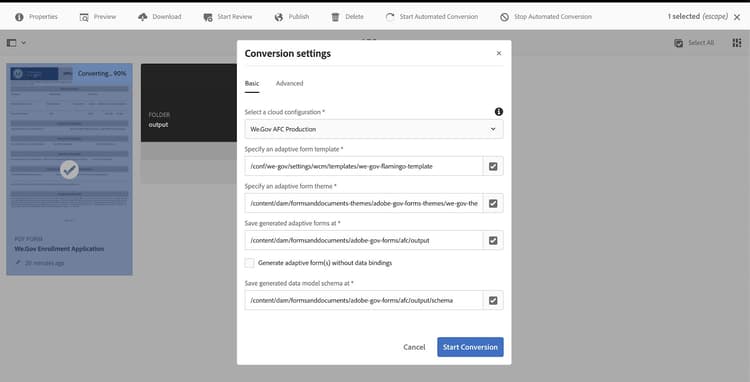Enable Generate adaptive form(s) without data bindings
The width and height of the screenshot is (750, 382).
click(x=250, y=263)
